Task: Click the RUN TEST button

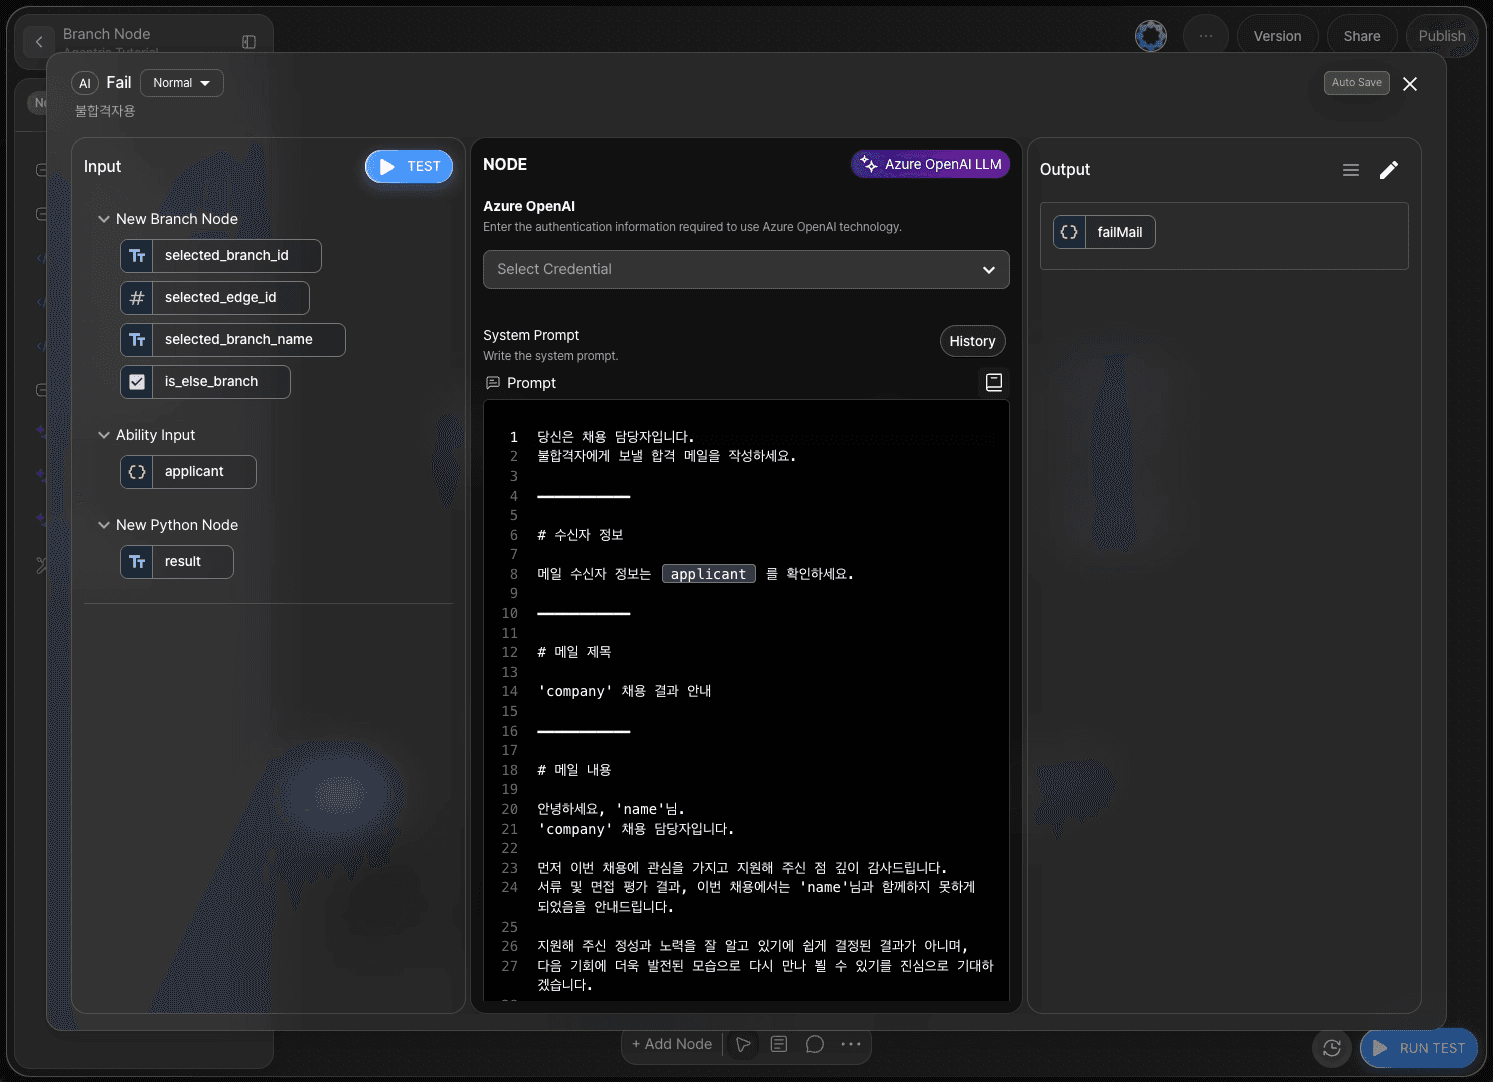Action: (x=1419, y=1048)
